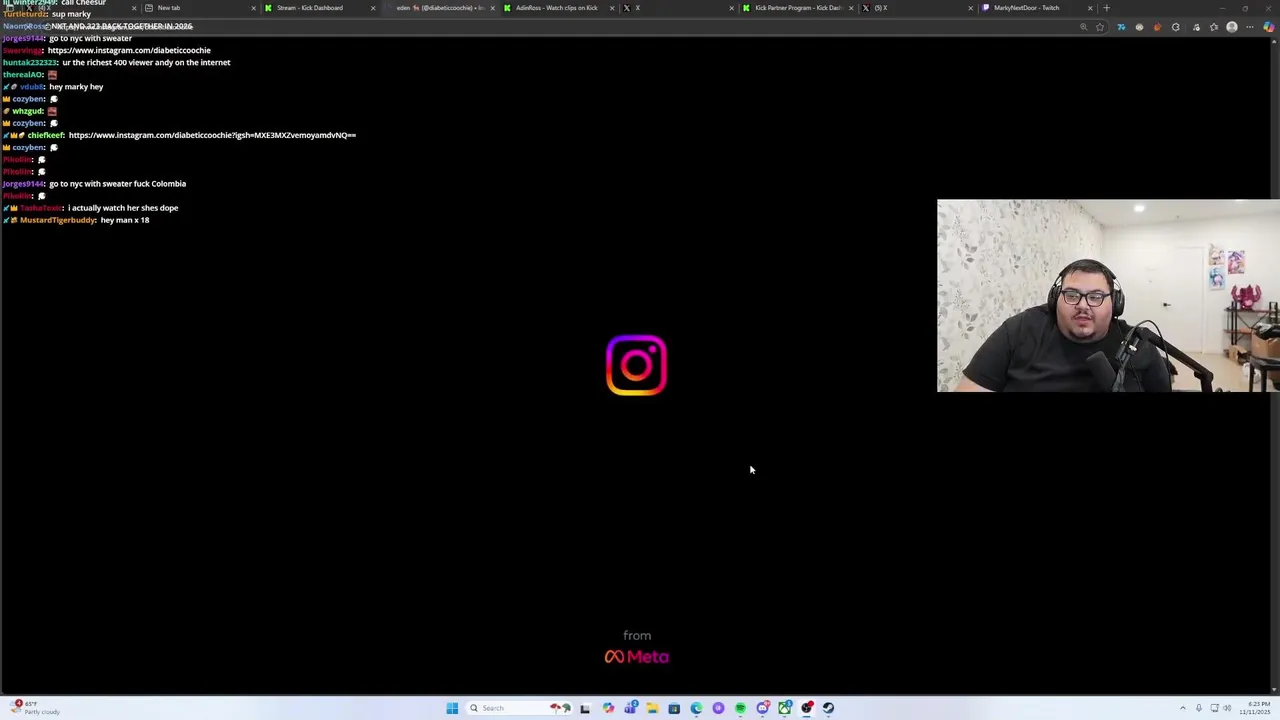Click chat message 'hey marky hey'
The height and width of the screenshot is (720, 1280).
pos(76,87)
